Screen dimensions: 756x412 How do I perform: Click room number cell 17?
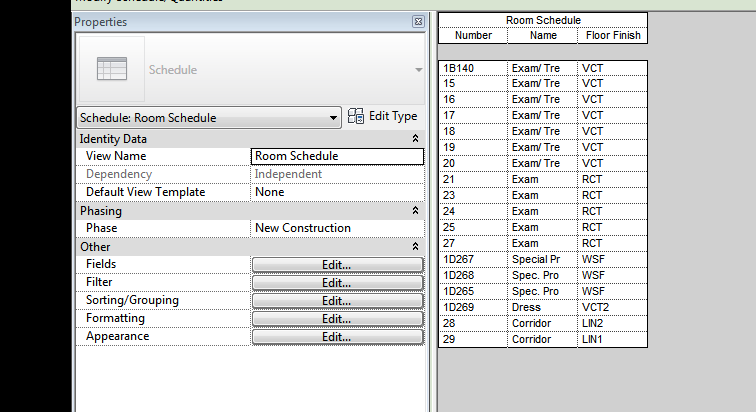pos(473,115)
